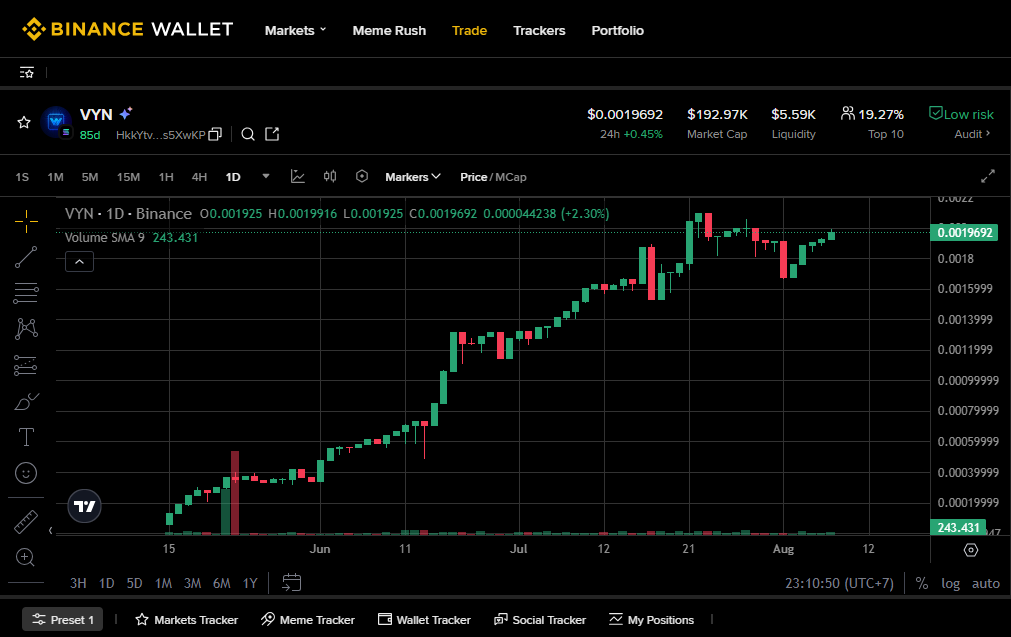Open the Portfolio page
This screenshot has width=1011, height=637.
(618, 30)
